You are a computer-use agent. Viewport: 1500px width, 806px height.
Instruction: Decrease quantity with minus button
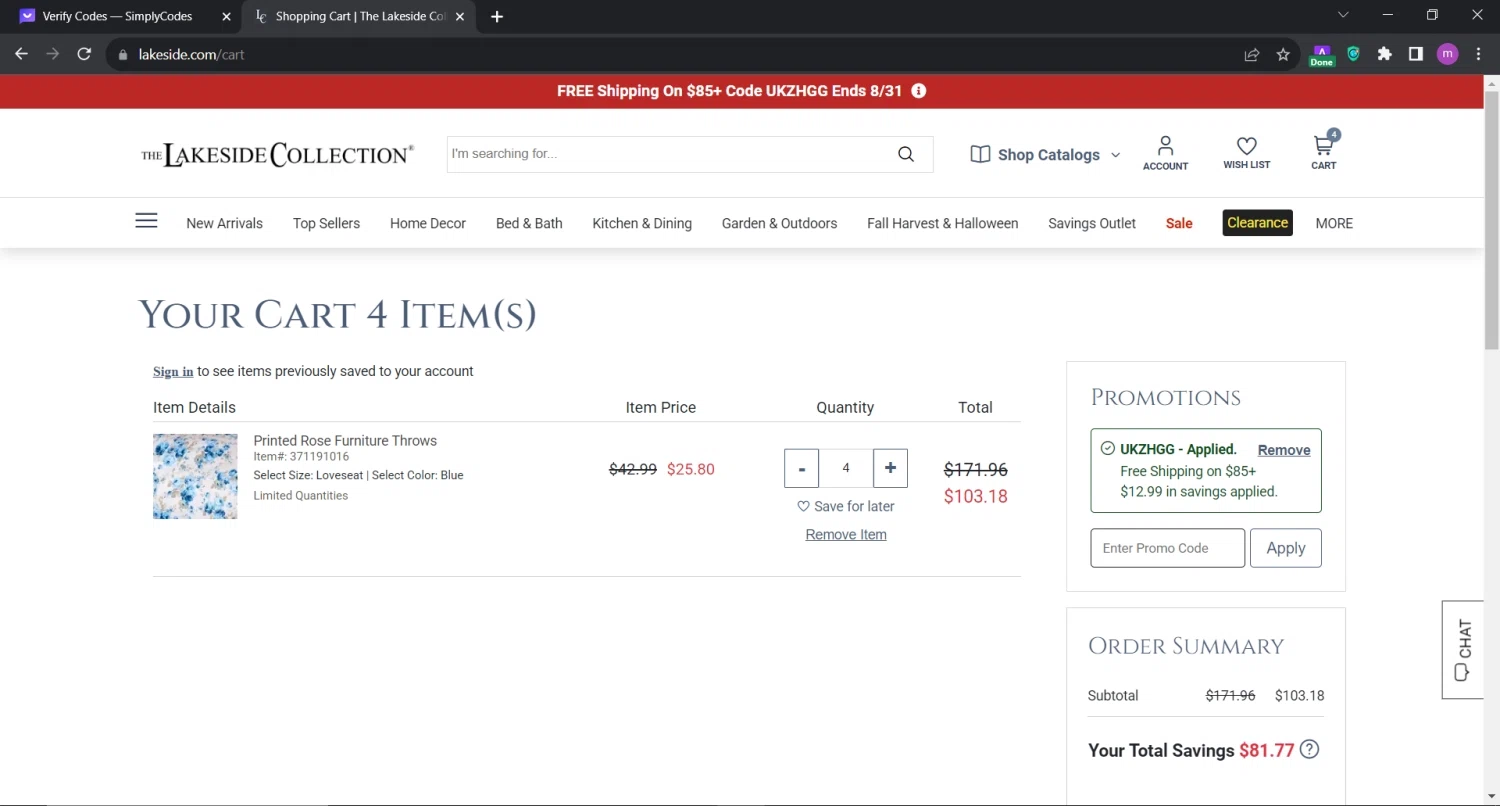[x=801, y=468]
